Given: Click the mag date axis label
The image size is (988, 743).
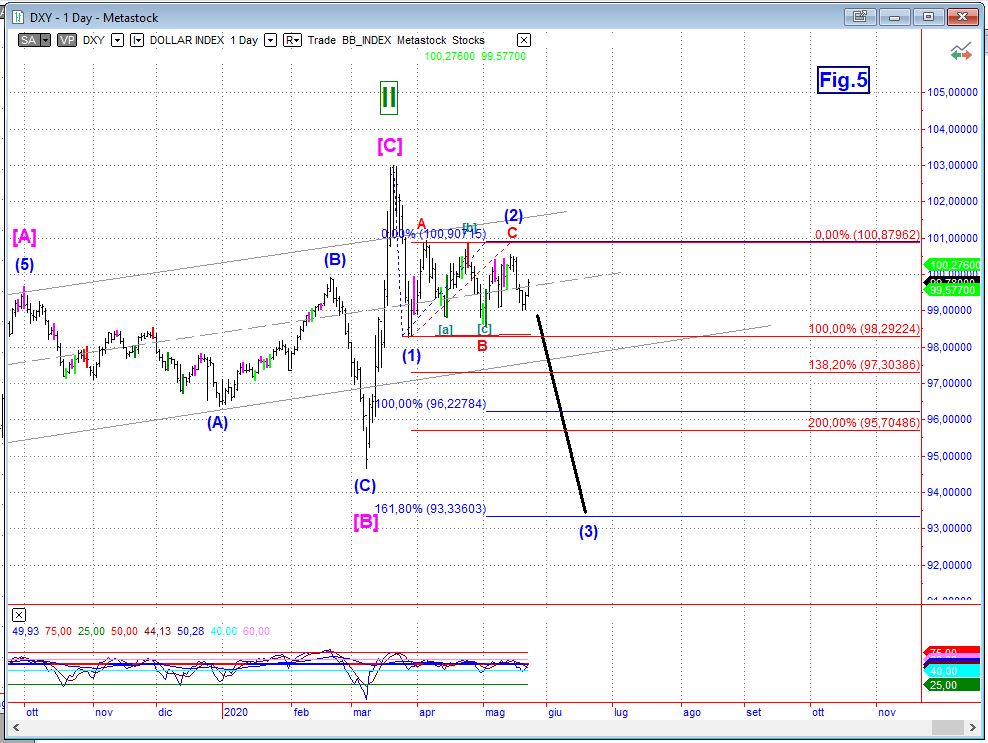Looking at the screenshot, I should (495, 713).
